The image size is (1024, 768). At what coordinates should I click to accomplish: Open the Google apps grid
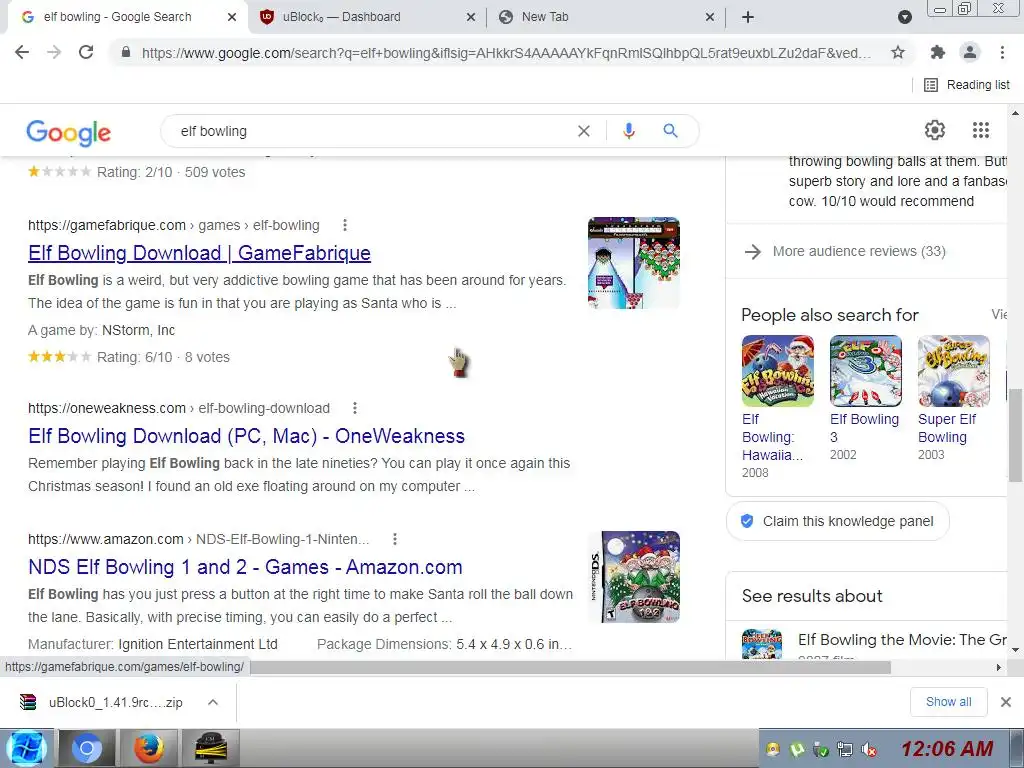tap(980, 130)
